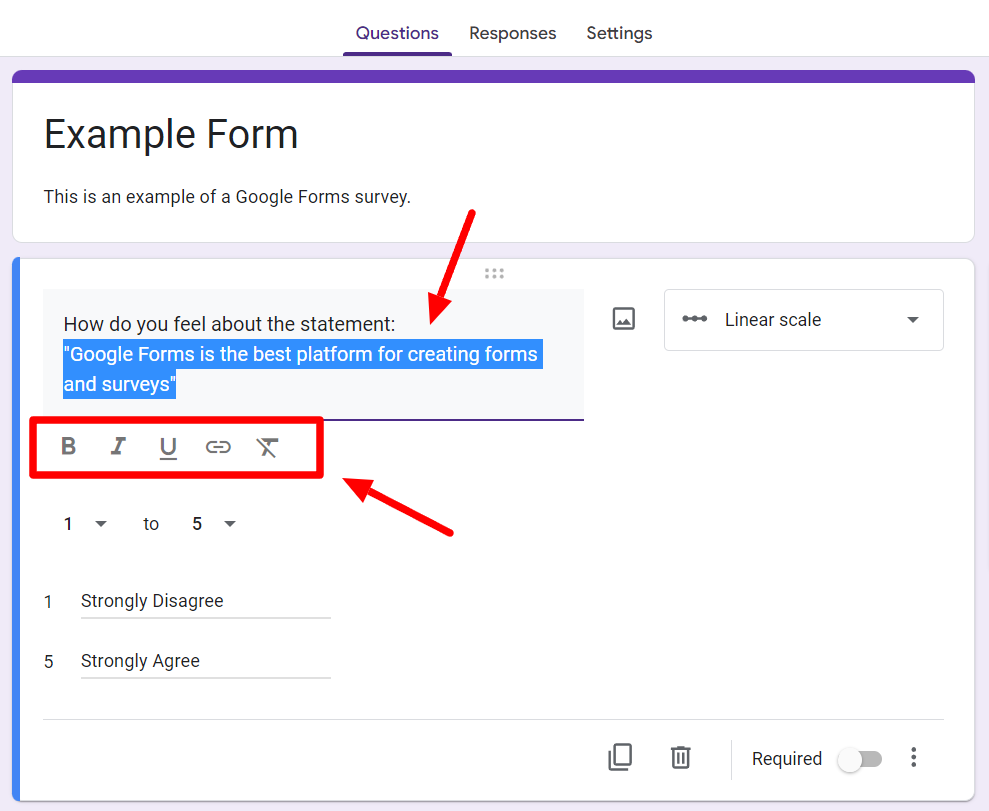Open the Linear scale question type dropdown

pyautogui.click(x=804, y=320)
